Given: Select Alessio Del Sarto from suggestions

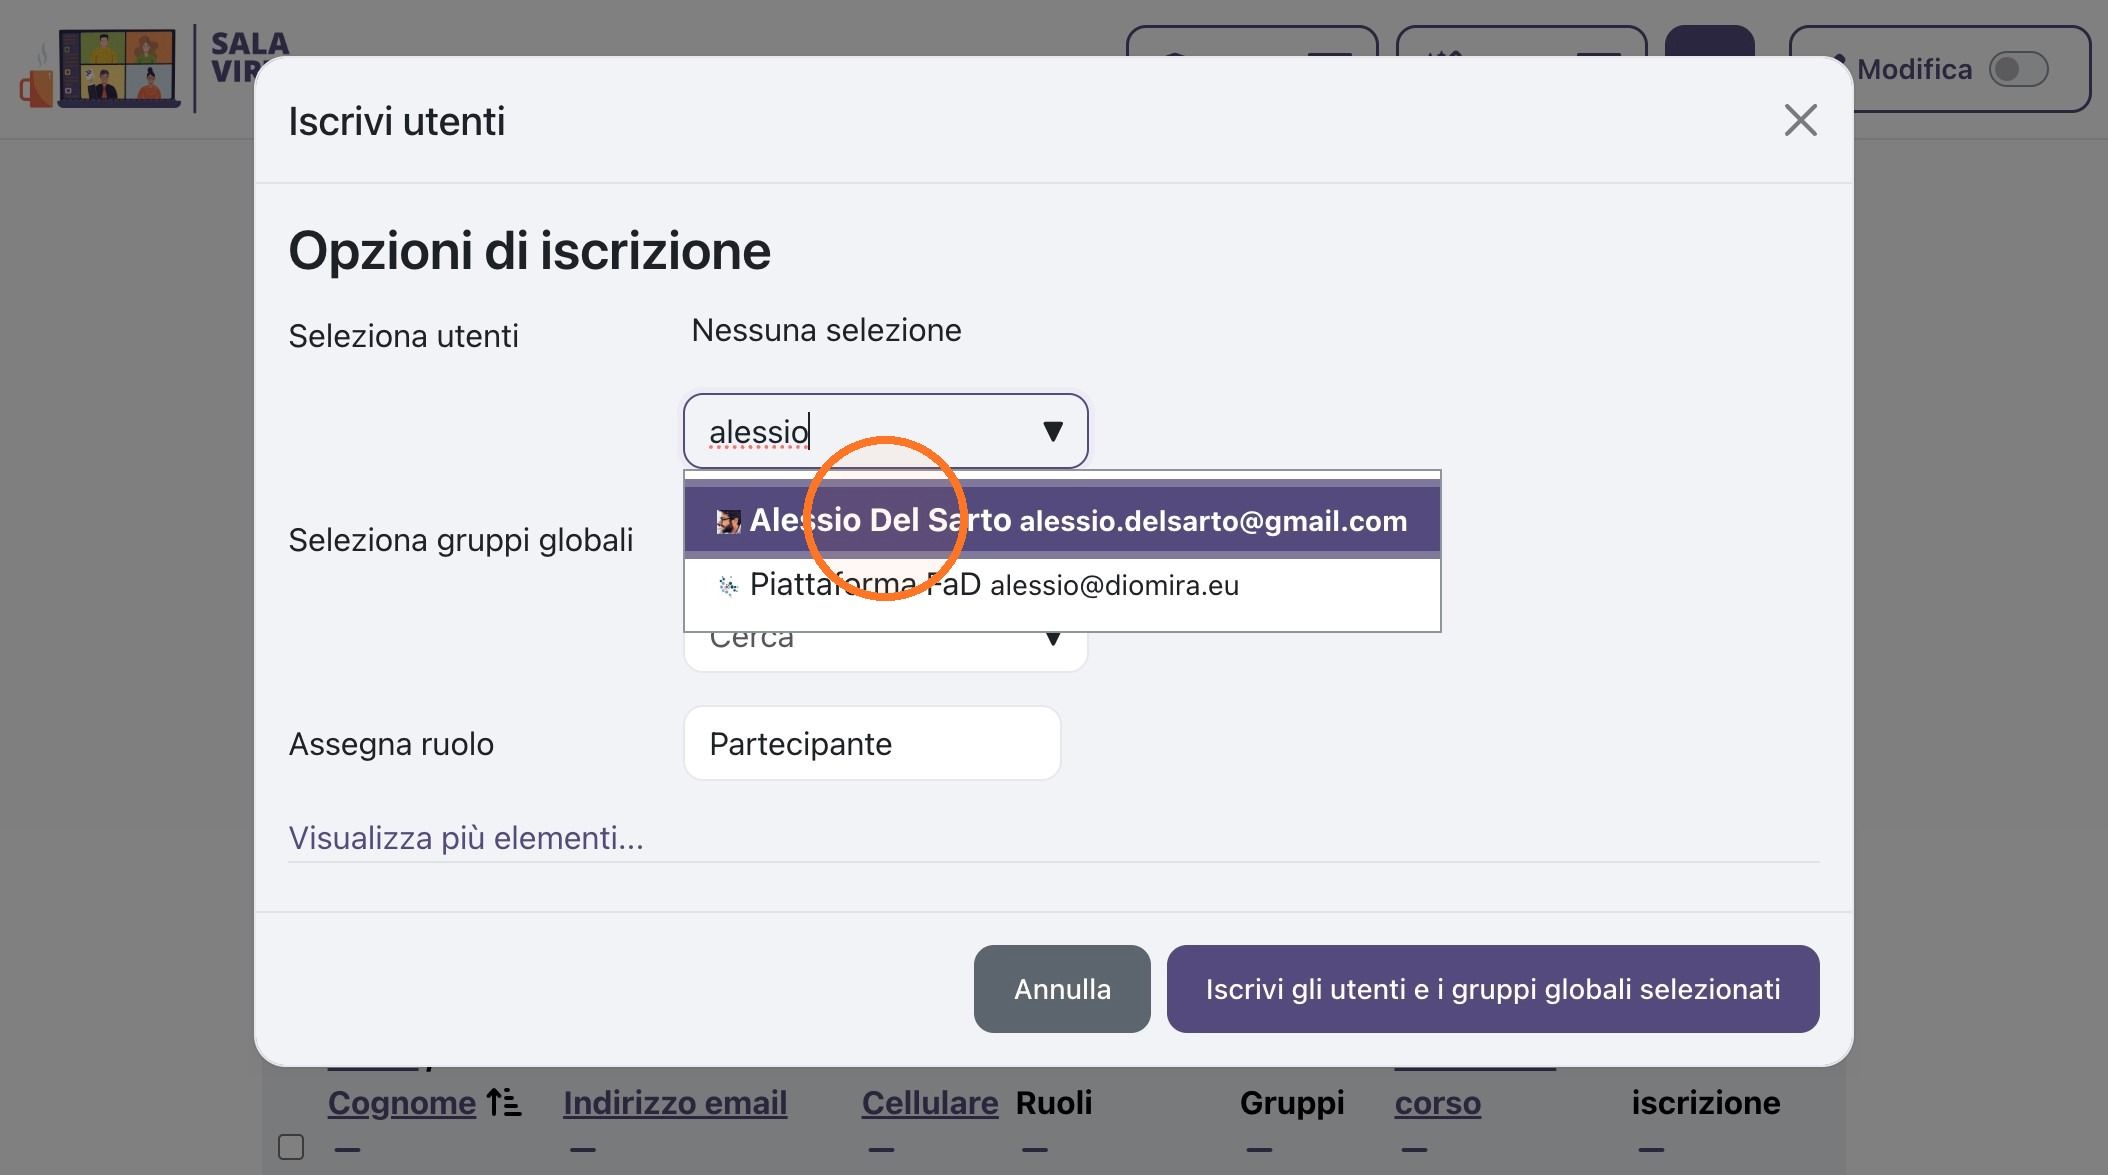Looking at the screenshot, I should (1062, 521).
